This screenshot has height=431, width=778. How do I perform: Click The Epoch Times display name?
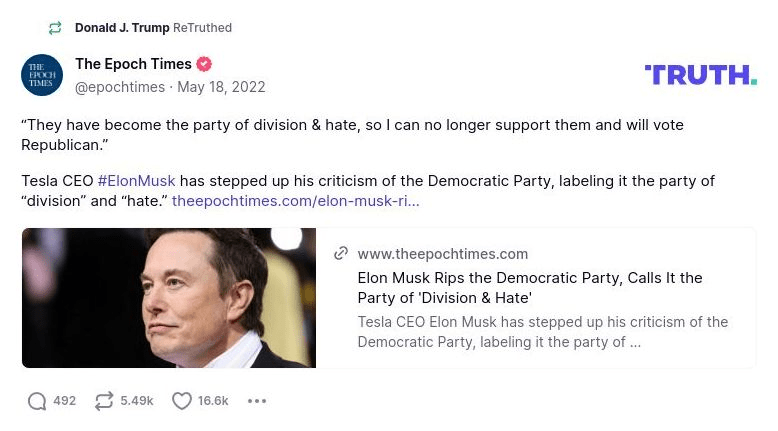coord(133,64)
